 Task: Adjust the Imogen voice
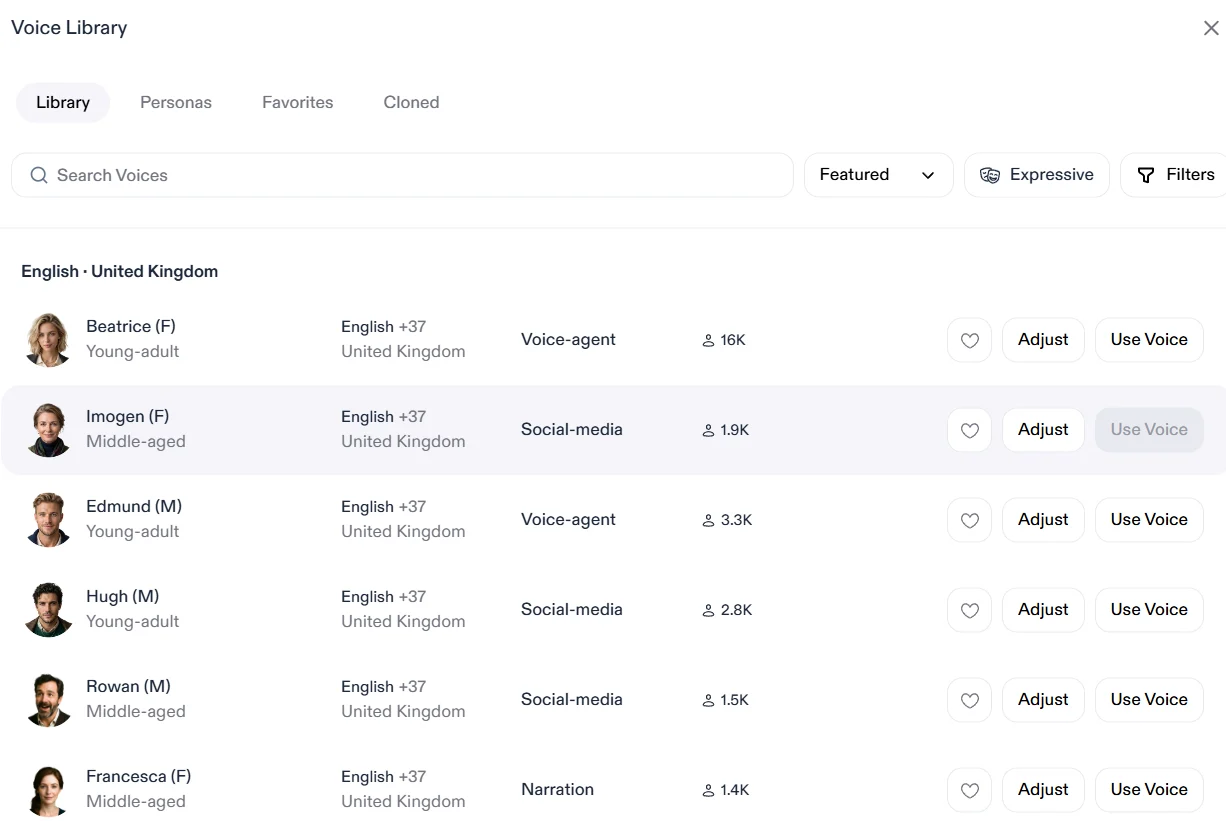[x=1043, y=430]
